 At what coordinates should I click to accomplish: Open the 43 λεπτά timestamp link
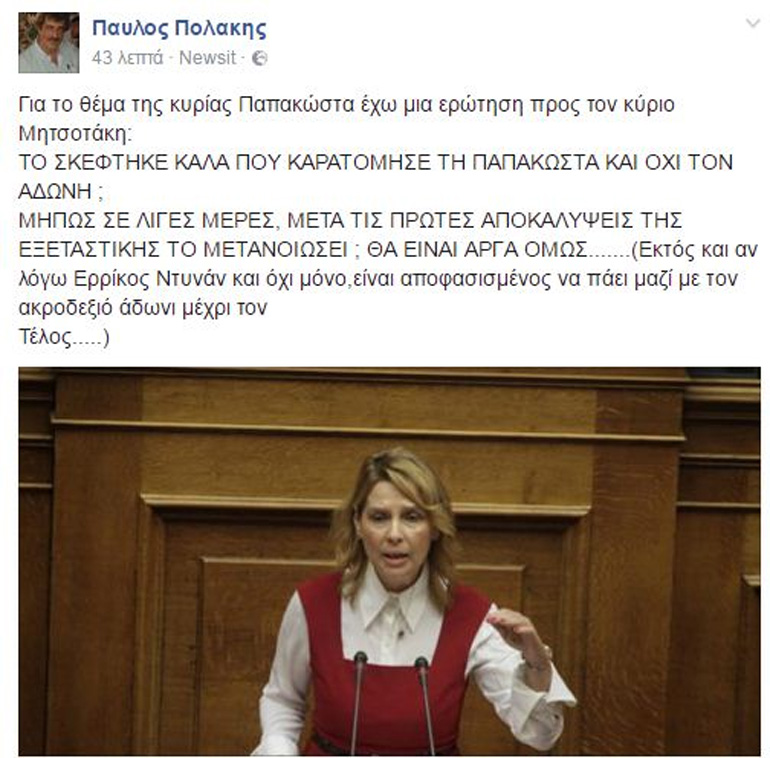click(x=127, y=58)
